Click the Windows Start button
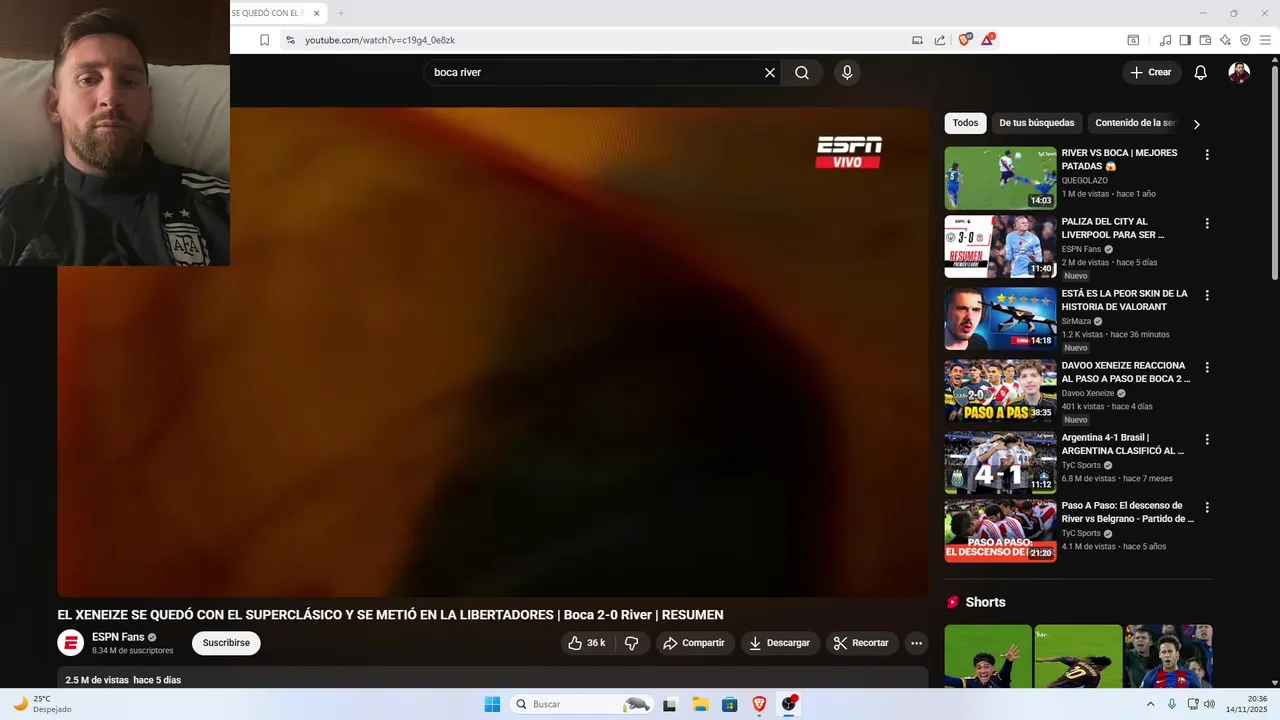Screen dimensions: 1280x720 coord(492,704)
